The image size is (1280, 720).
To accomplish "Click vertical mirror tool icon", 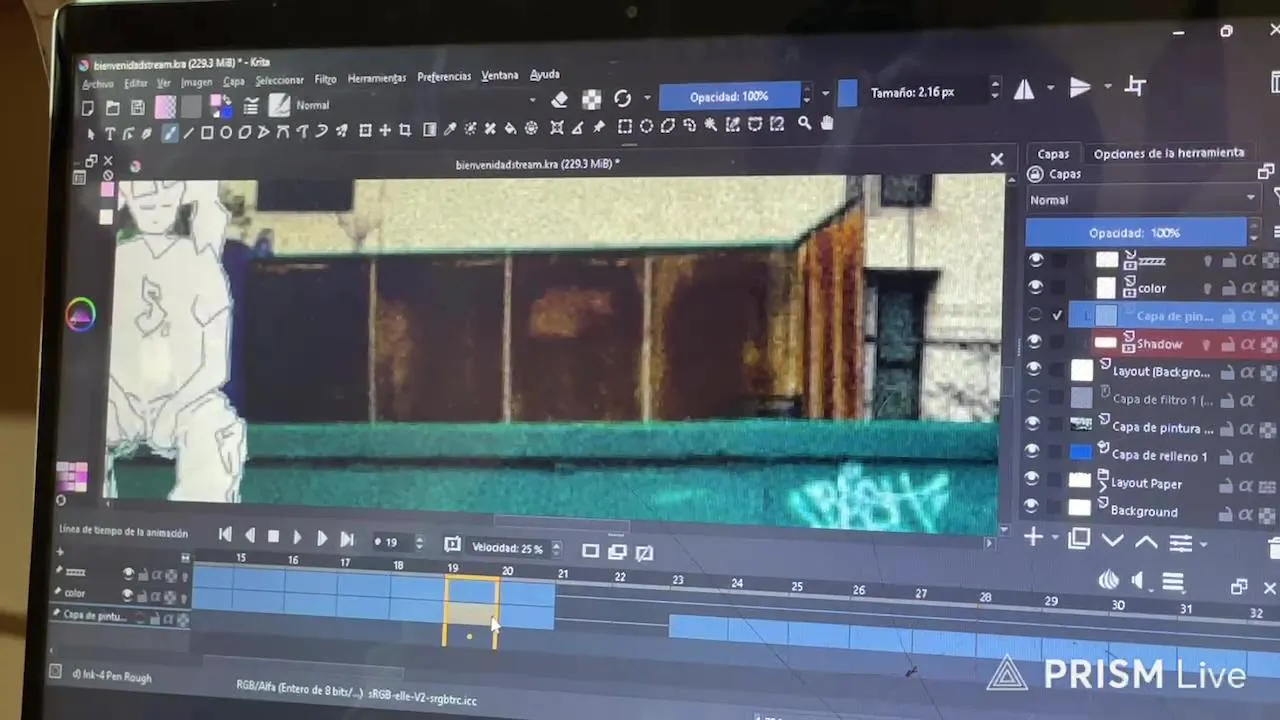I will pyautogui.click(x=1080, y=88).
